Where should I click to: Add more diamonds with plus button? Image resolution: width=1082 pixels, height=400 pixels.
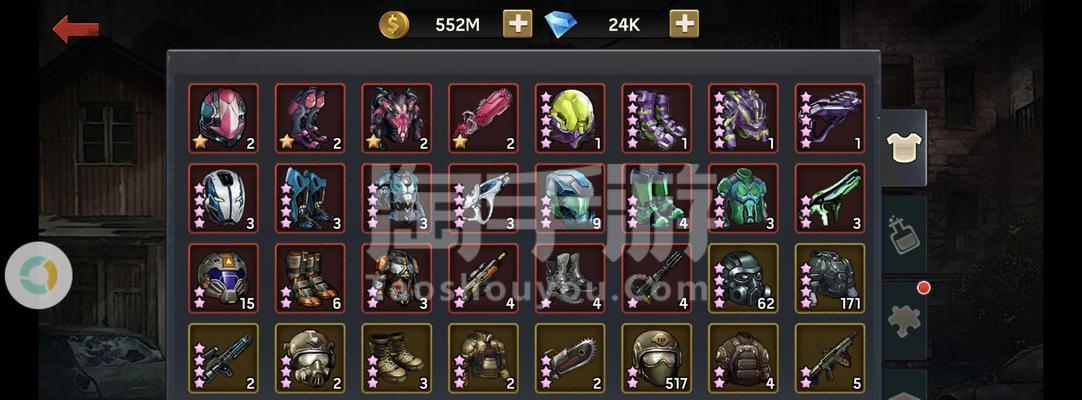(x=684, y=25)
